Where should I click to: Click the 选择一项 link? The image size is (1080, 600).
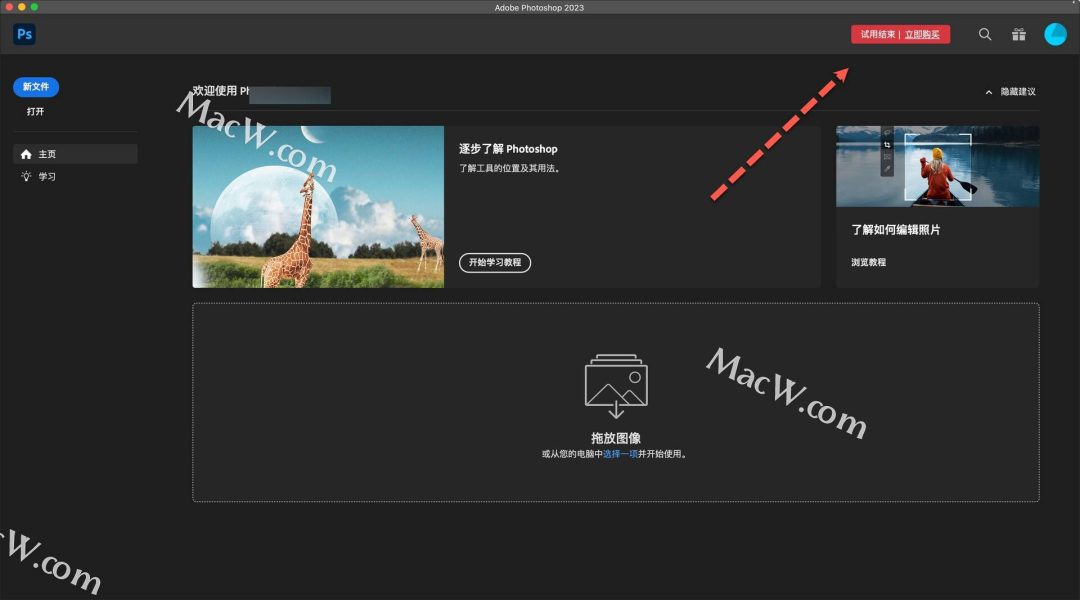pos(620,454)
